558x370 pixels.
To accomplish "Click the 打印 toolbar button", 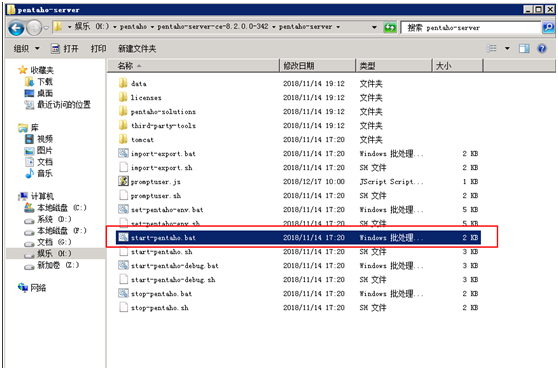I will coord(99,48).
